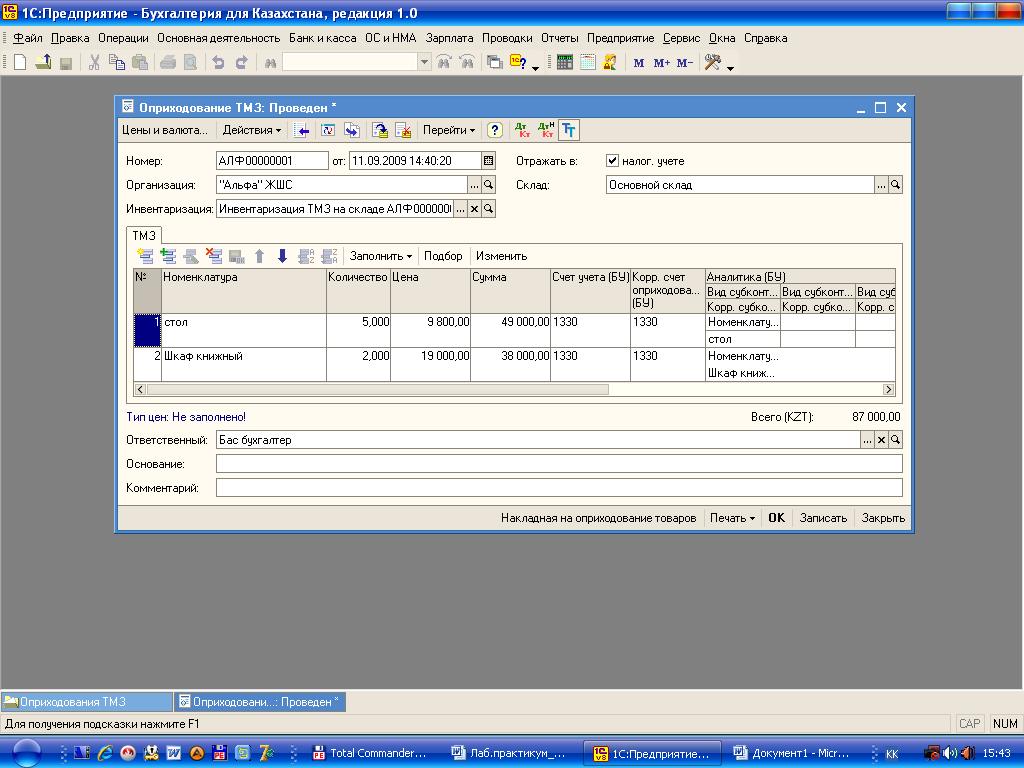This screenshot has width=1024, height=768.
Task: Open the Операции menu
Action: tap(123, 39)
